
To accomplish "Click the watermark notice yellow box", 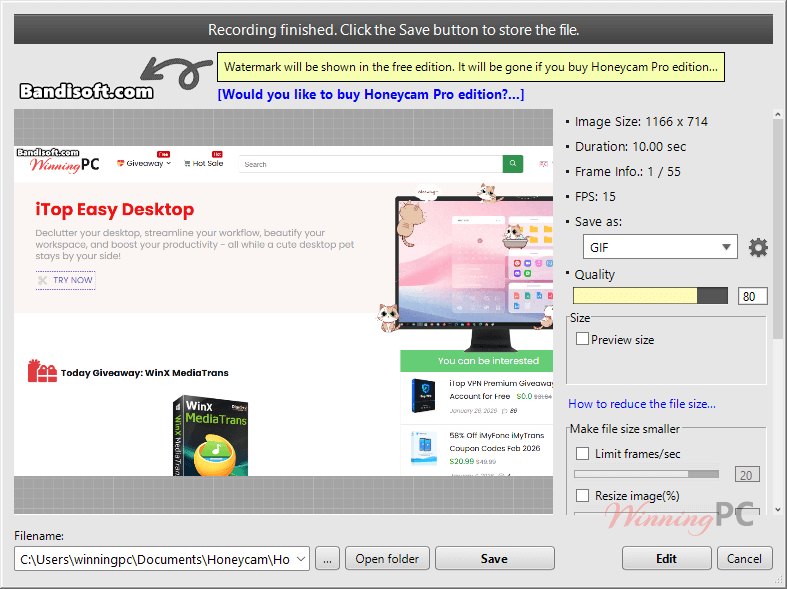I will click(x=471, y=67).
